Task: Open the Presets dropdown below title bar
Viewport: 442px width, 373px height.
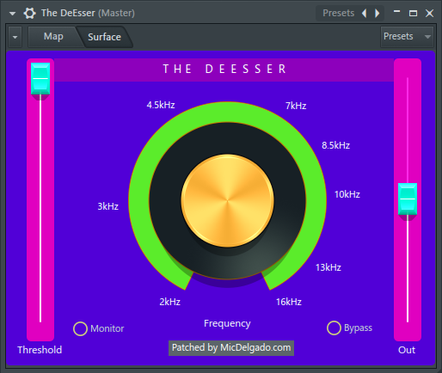Action: pyautogui.click(x=407, y=36)
